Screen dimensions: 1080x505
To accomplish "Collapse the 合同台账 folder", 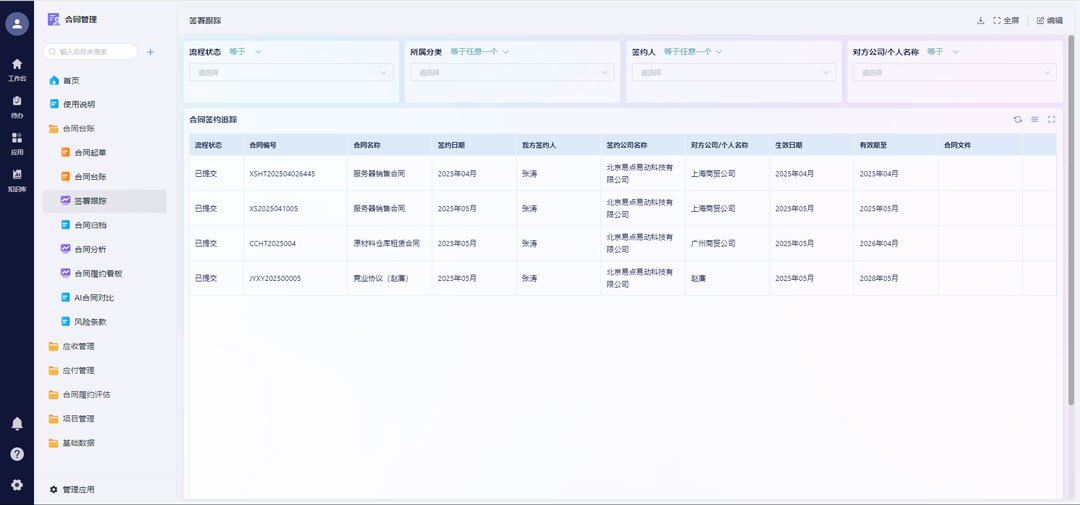I will pyautogui.click(x=78, y=128).
